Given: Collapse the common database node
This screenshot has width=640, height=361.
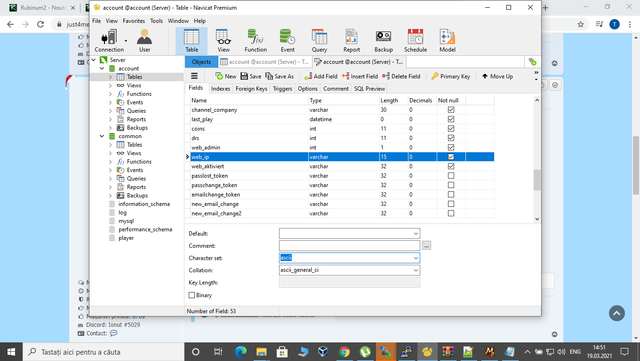Looking at the screenshot, I should [102, 136].
